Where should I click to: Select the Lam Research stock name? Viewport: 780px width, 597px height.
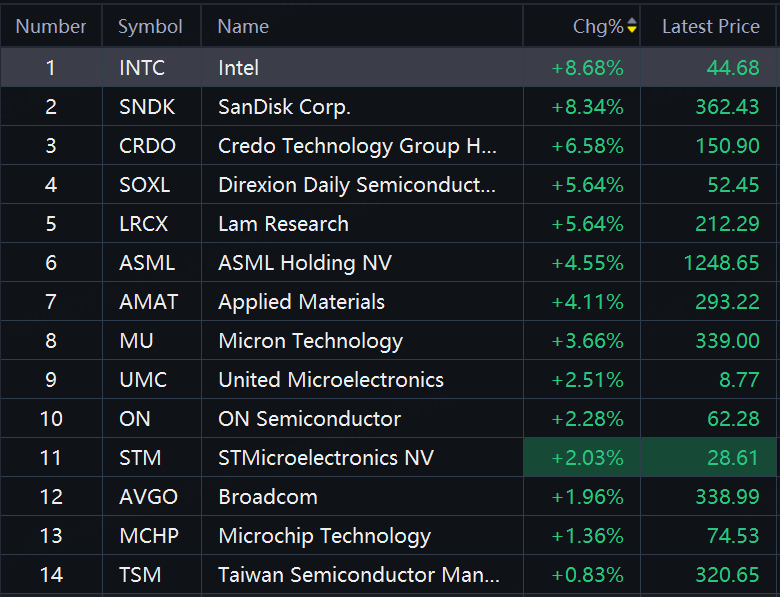coord(283,224)
